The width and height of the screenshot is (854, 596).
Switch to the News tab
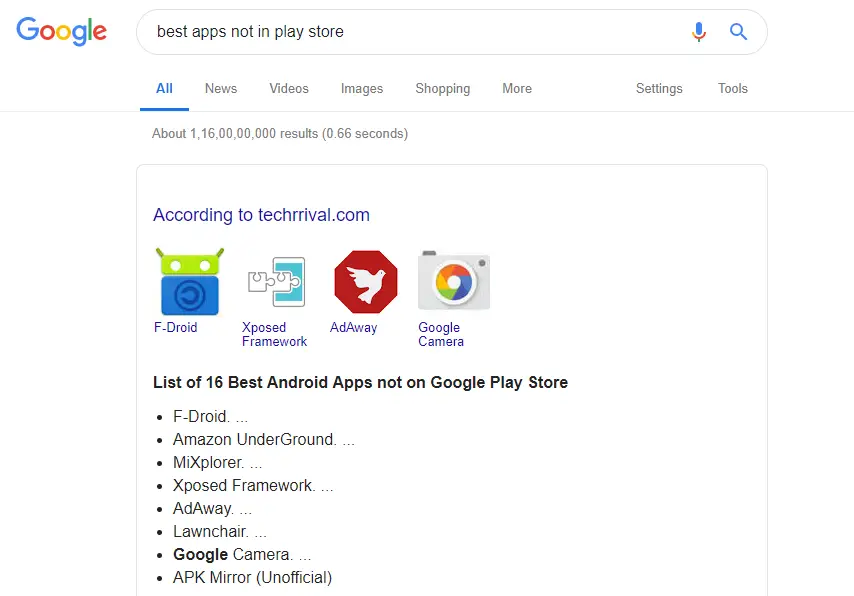tap(221, 88)
